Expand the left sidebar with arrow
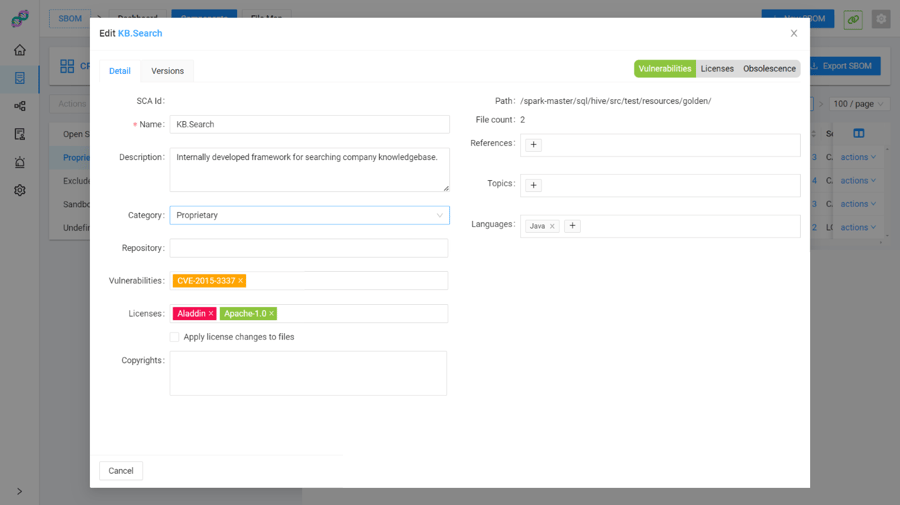The image size is (900, 505). click(19, 491)
